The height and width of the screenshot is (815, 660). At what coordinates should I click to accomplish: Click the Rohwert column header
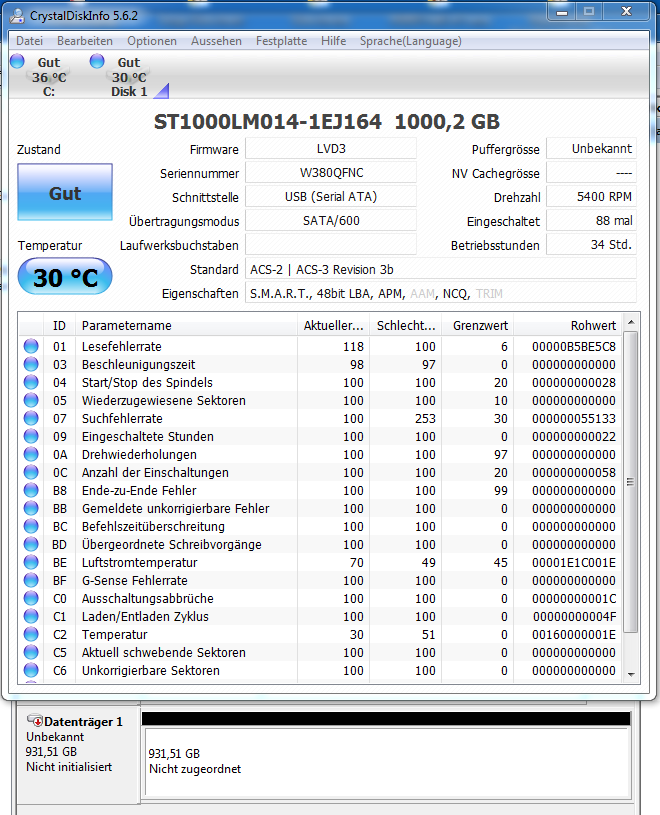click(567, 325)
